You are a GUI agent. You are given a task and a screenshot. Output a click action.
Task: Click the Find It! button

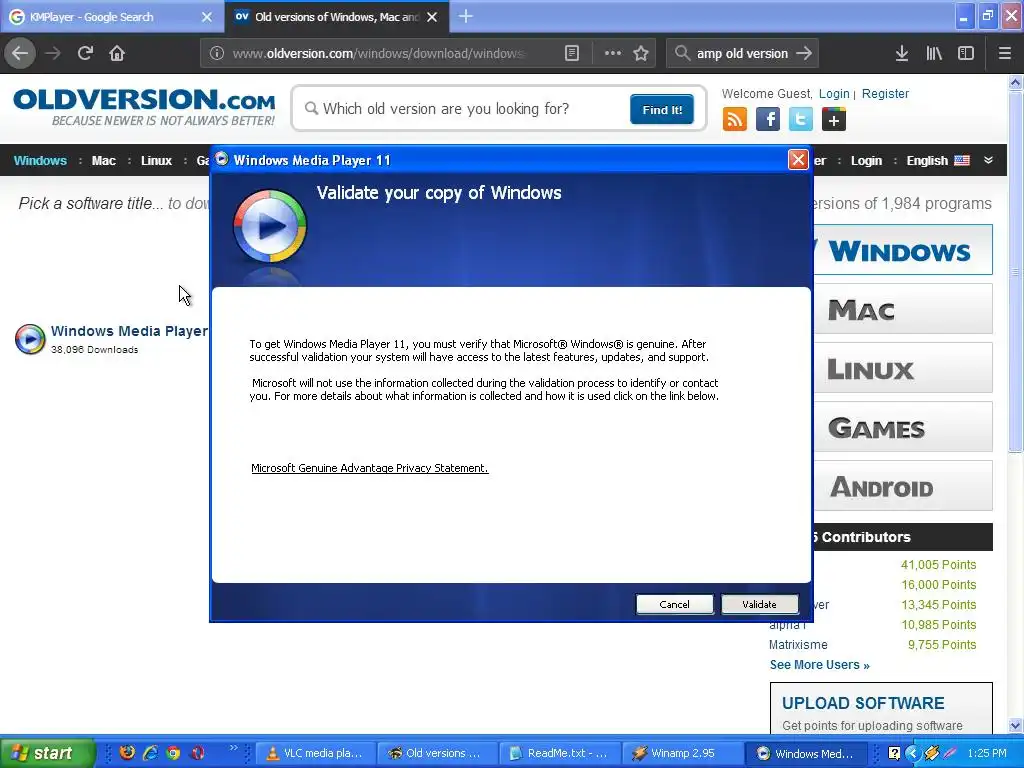pos(662,109)
